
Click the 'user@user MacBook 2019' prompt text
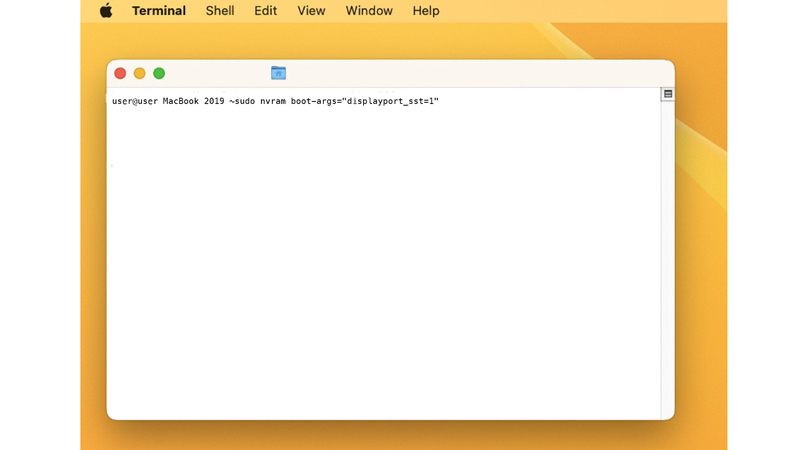click(x=168, y=101)
